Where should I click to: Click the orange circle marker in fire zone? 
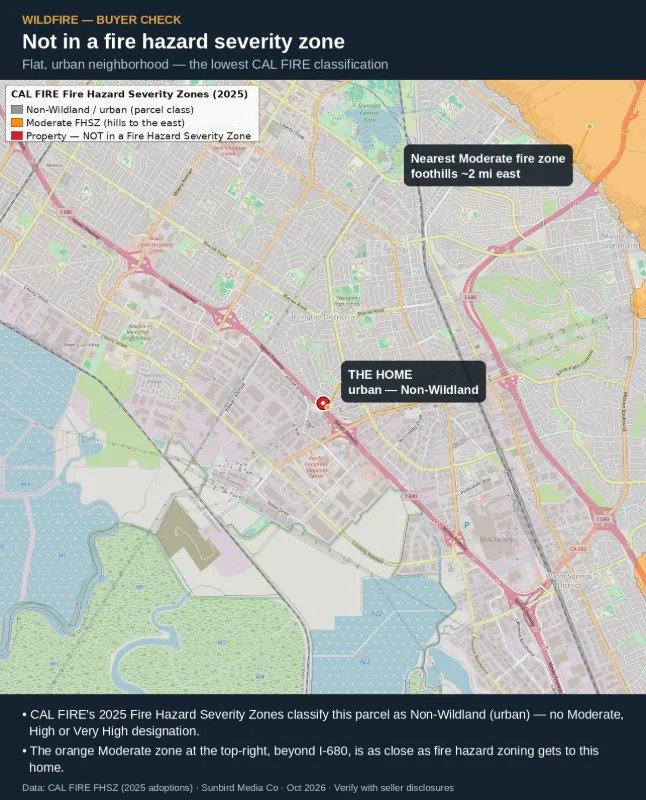pyautogui.click(x=589, y=126)
